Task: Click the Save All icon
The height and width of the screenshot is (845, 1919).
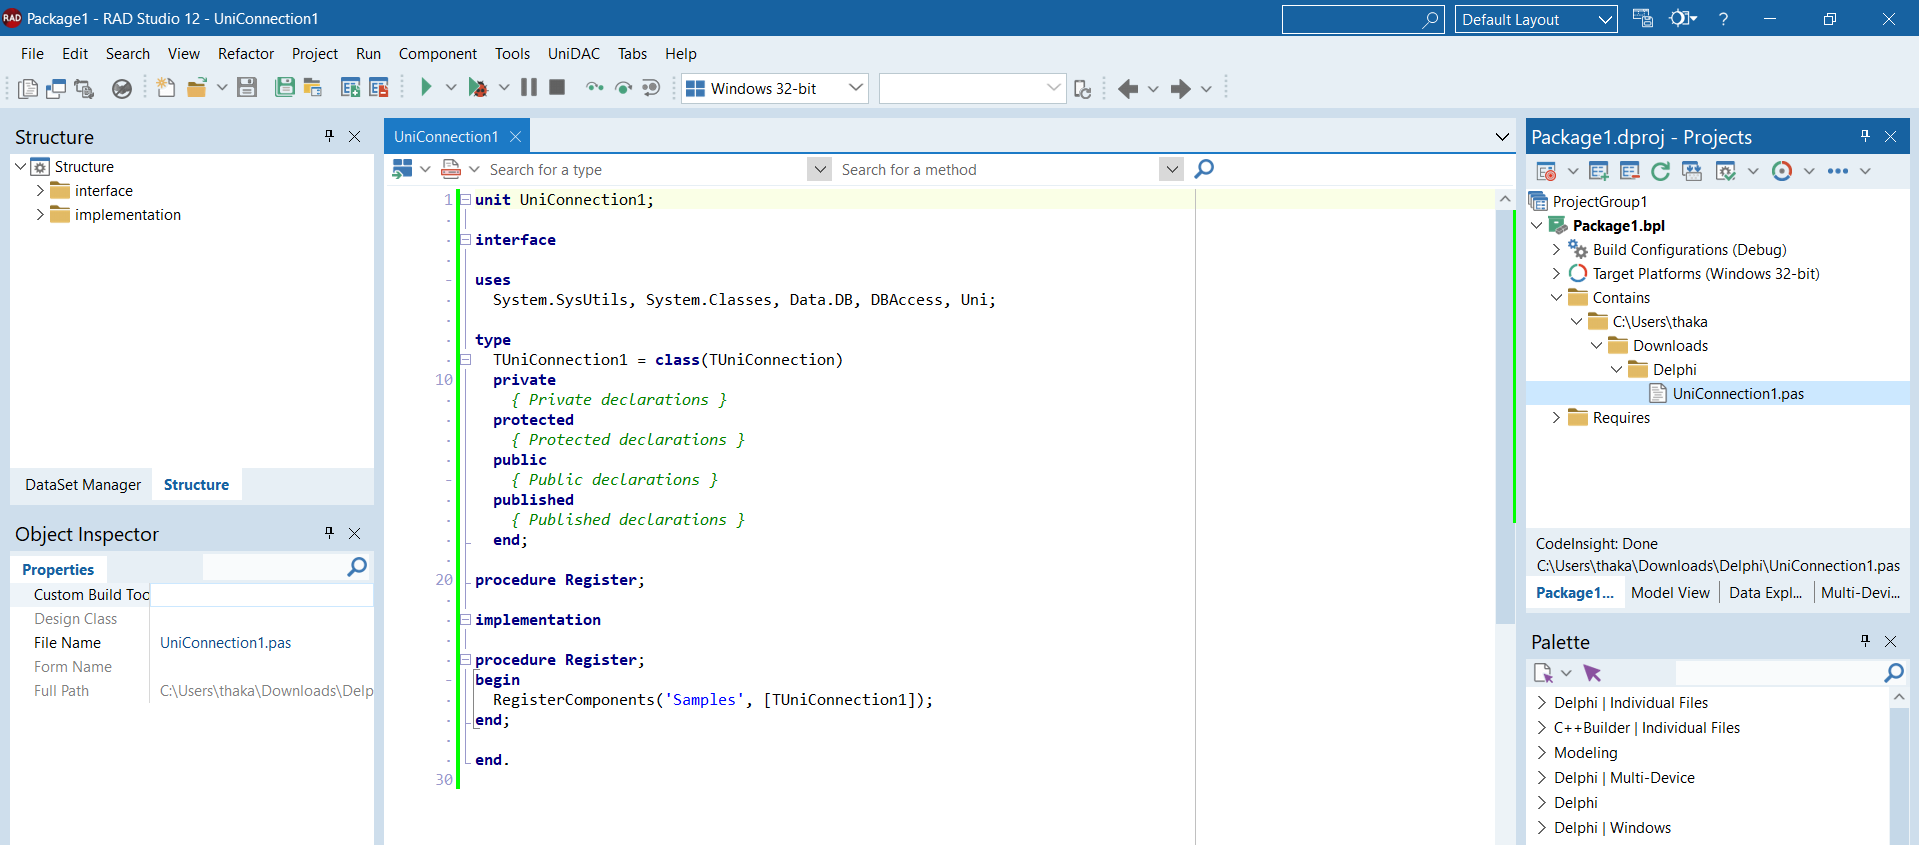Action: 285,88
